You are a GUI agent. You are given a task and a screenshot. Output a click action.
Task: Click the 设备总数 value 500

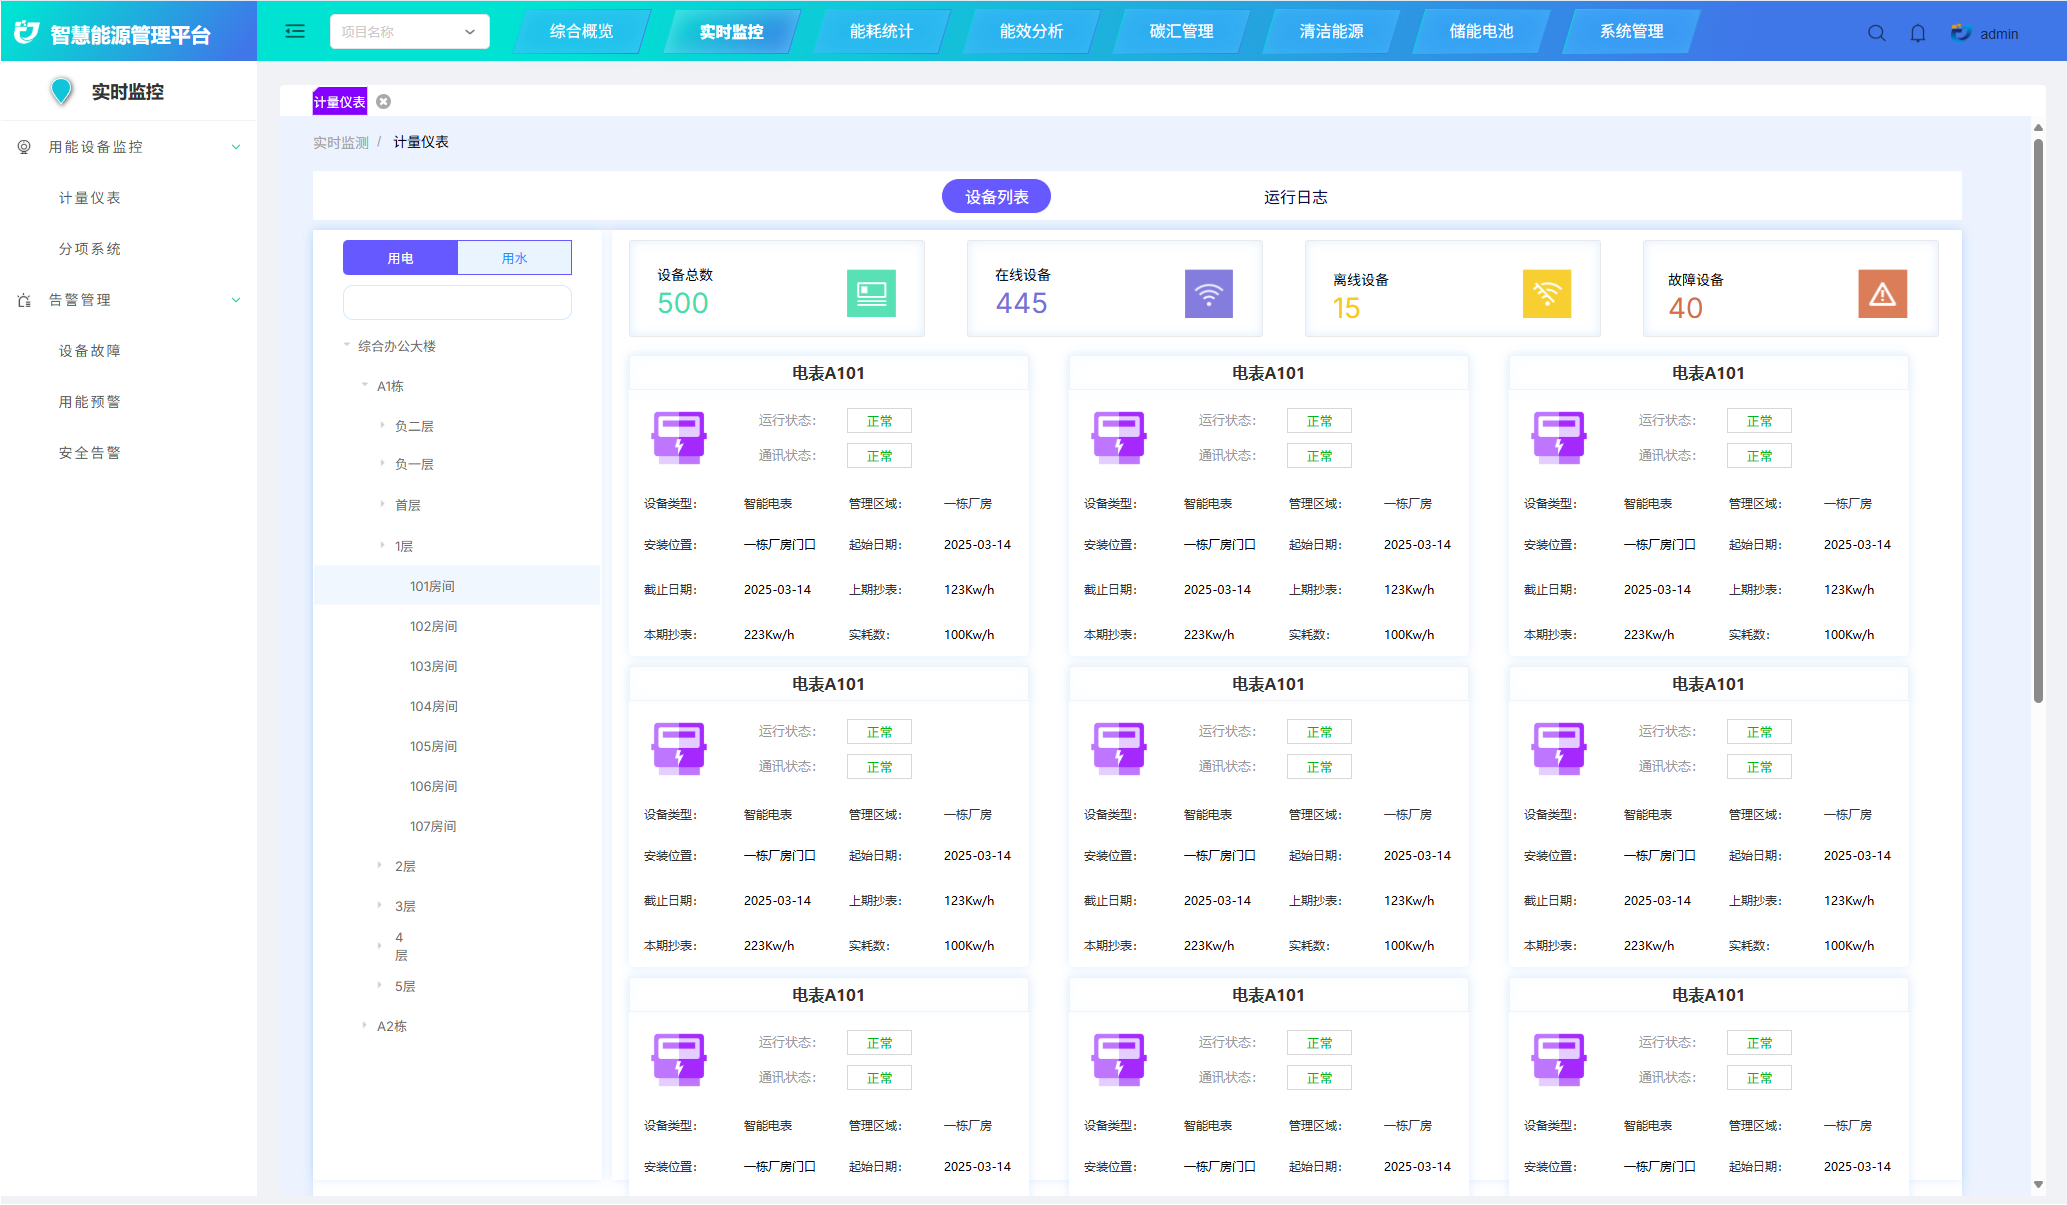coord(683,303)
